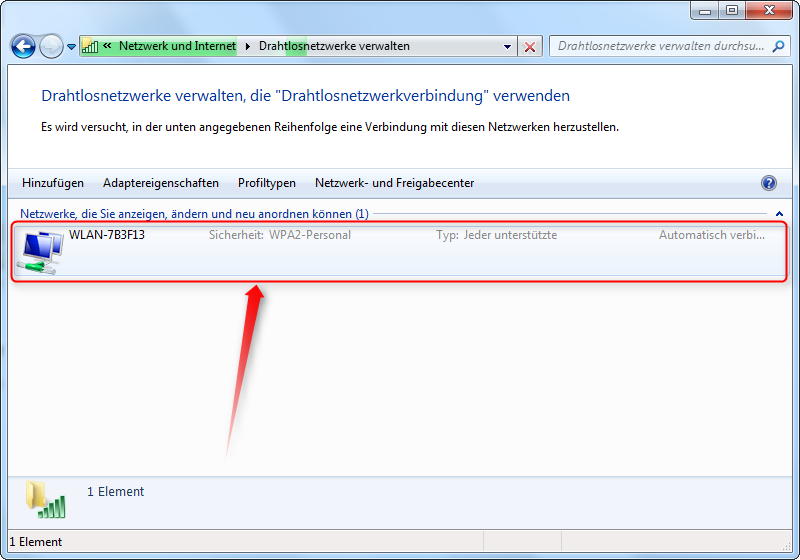Open the address bar history dropdown
This screenshot has width=800, height=560.
tap(507, 46)
